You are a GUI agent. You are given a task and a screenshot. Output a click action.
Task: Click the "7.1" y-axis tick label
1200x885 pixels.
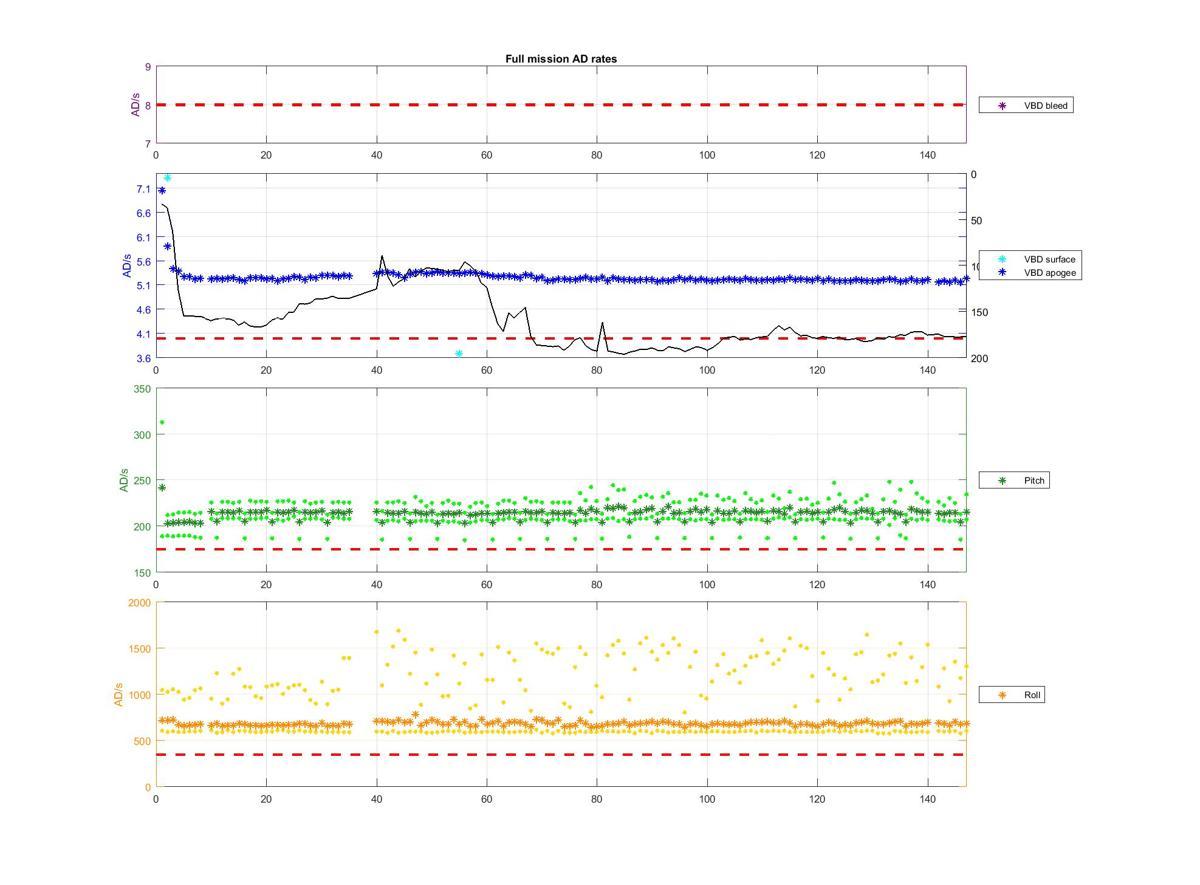144,189
